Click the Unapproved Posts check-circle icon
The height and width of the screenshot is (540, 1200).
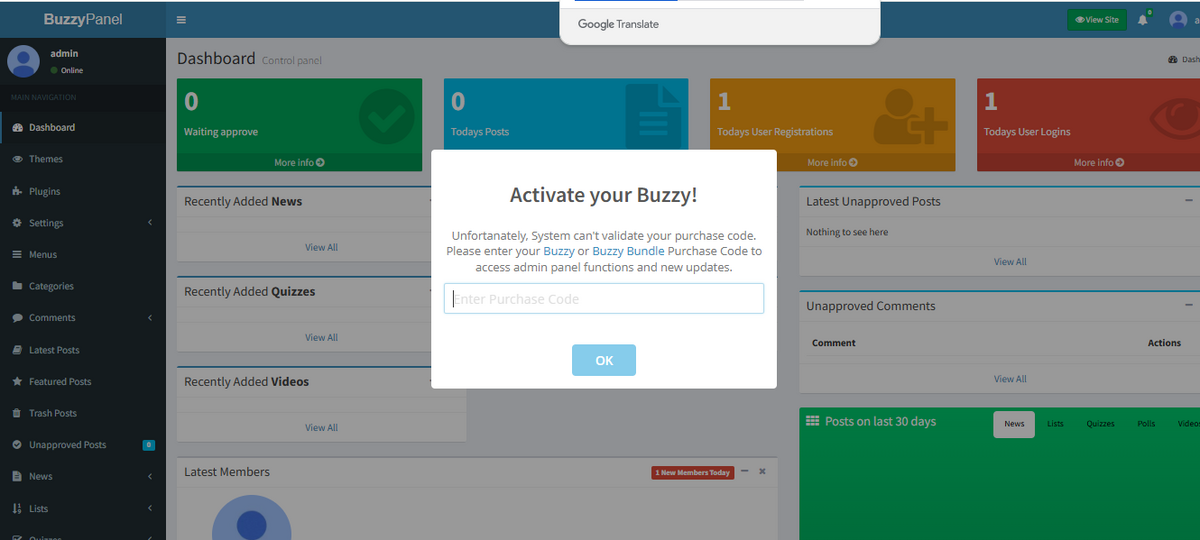tap(17, 445)
